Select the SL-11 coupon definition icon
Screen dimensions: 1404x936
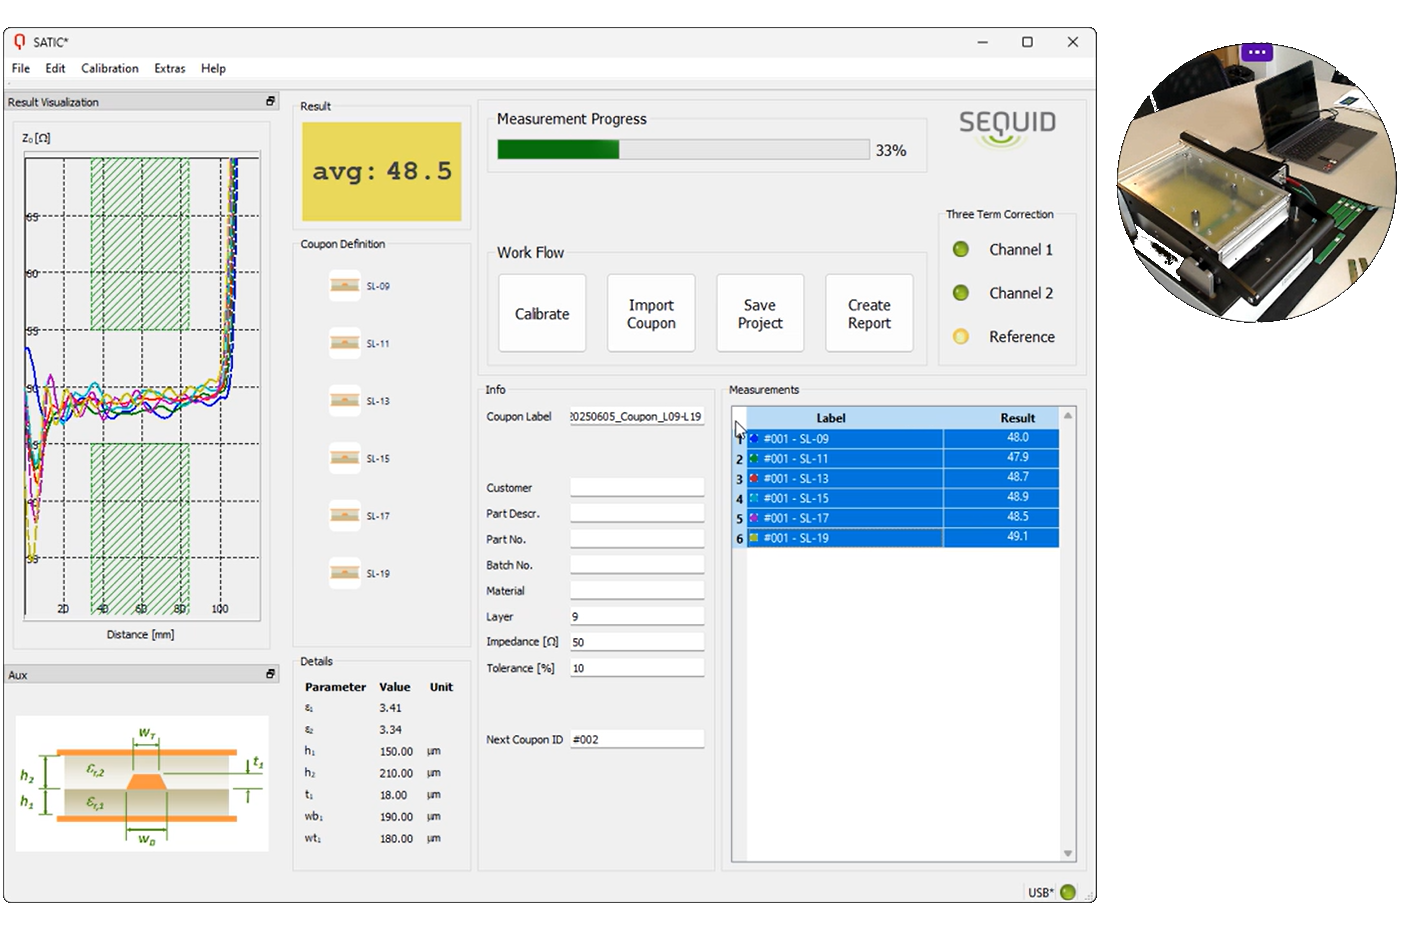(x=345, y=343)
